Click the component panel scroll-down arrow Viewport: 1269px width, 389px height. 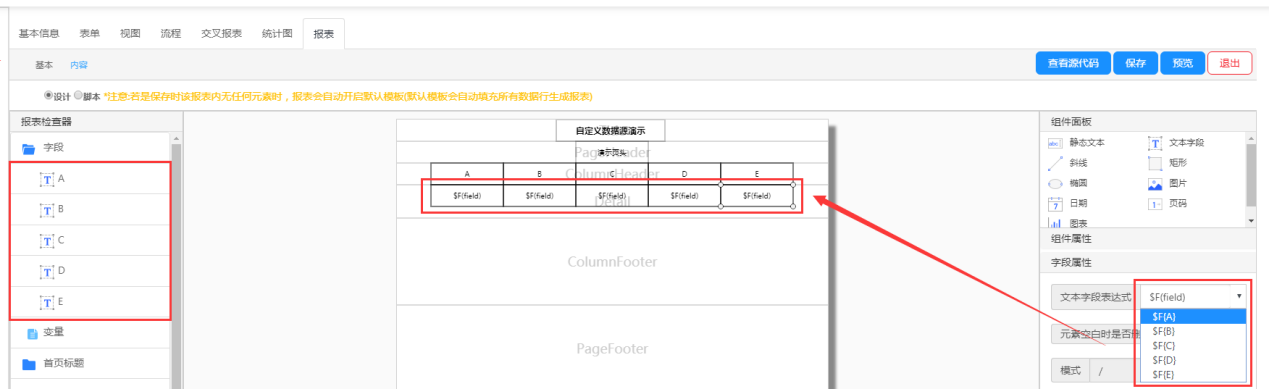pyautogui.click(x=1250, y=220)
